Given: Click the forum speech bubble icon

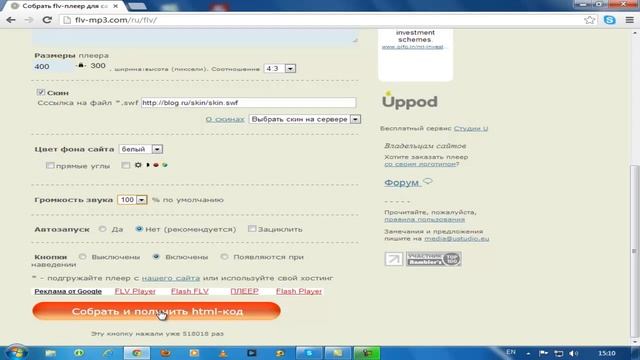Looking at the screenshot, I should (427, 181).
